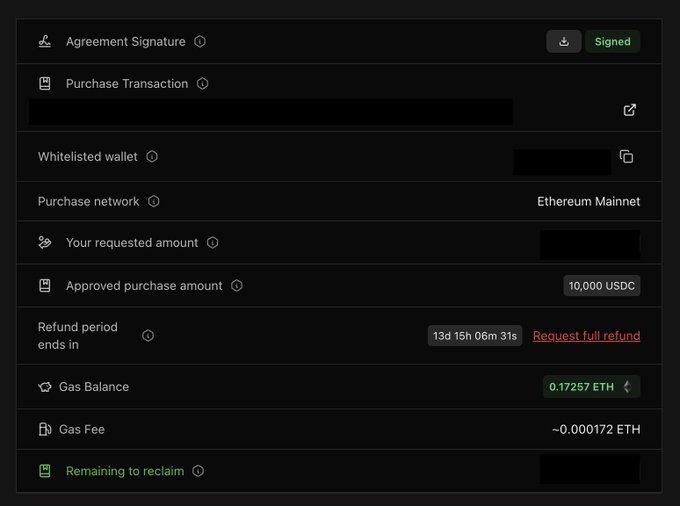
Task: Click the Gas Balance piggy bank icon
Action: pyautogui.click(x=45, y=387)
